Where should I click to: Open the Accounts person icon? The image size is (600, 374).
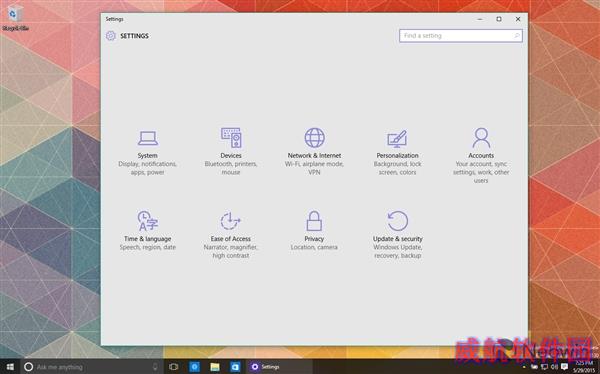[481, 138]
